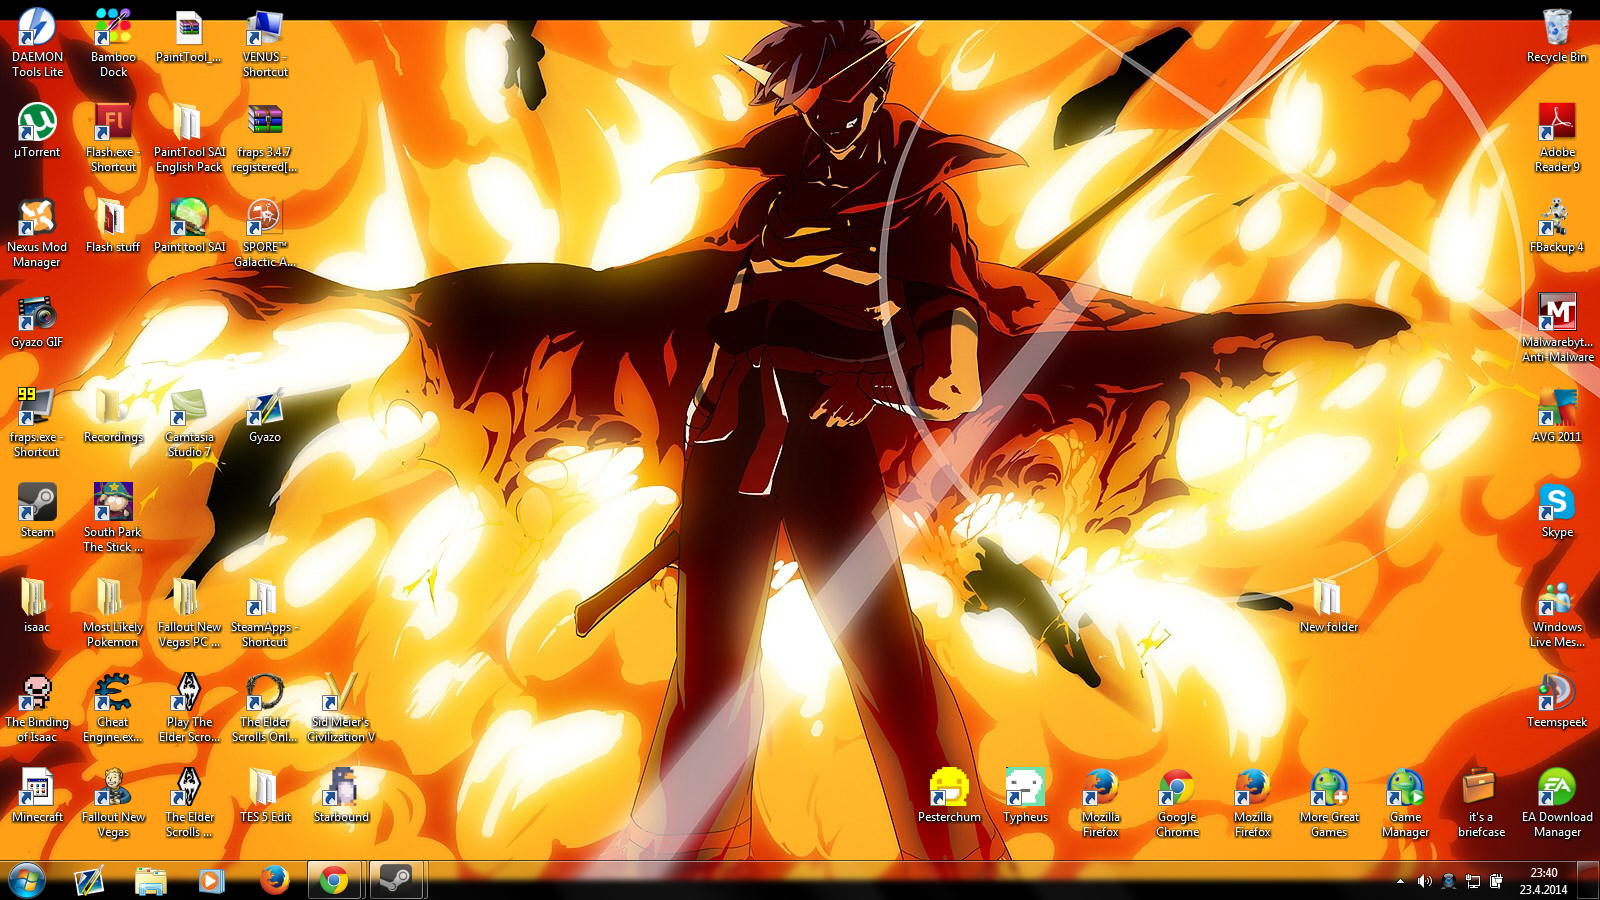Image resolution: width=1600 pixels, height=900 pixels.
Task: Launch Nexus Mod Manager
Action: (x=37, y=234)
